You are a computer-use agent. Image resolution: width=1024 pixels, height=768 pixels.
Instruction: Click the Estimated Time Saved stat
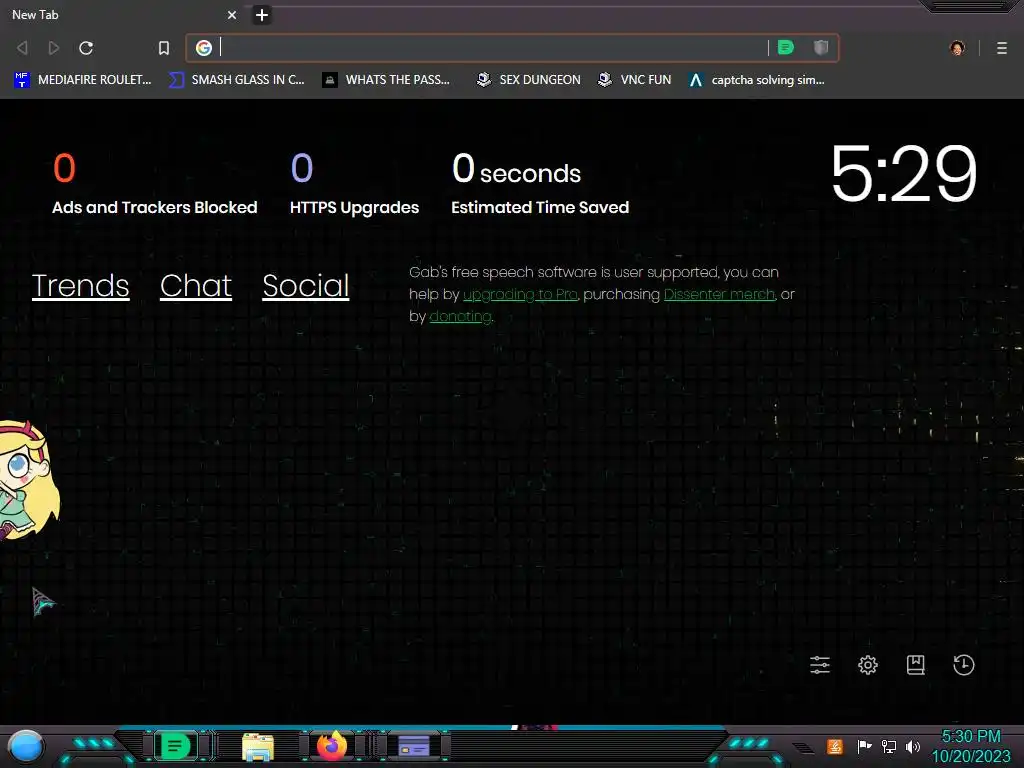click(x=540, y=184)
